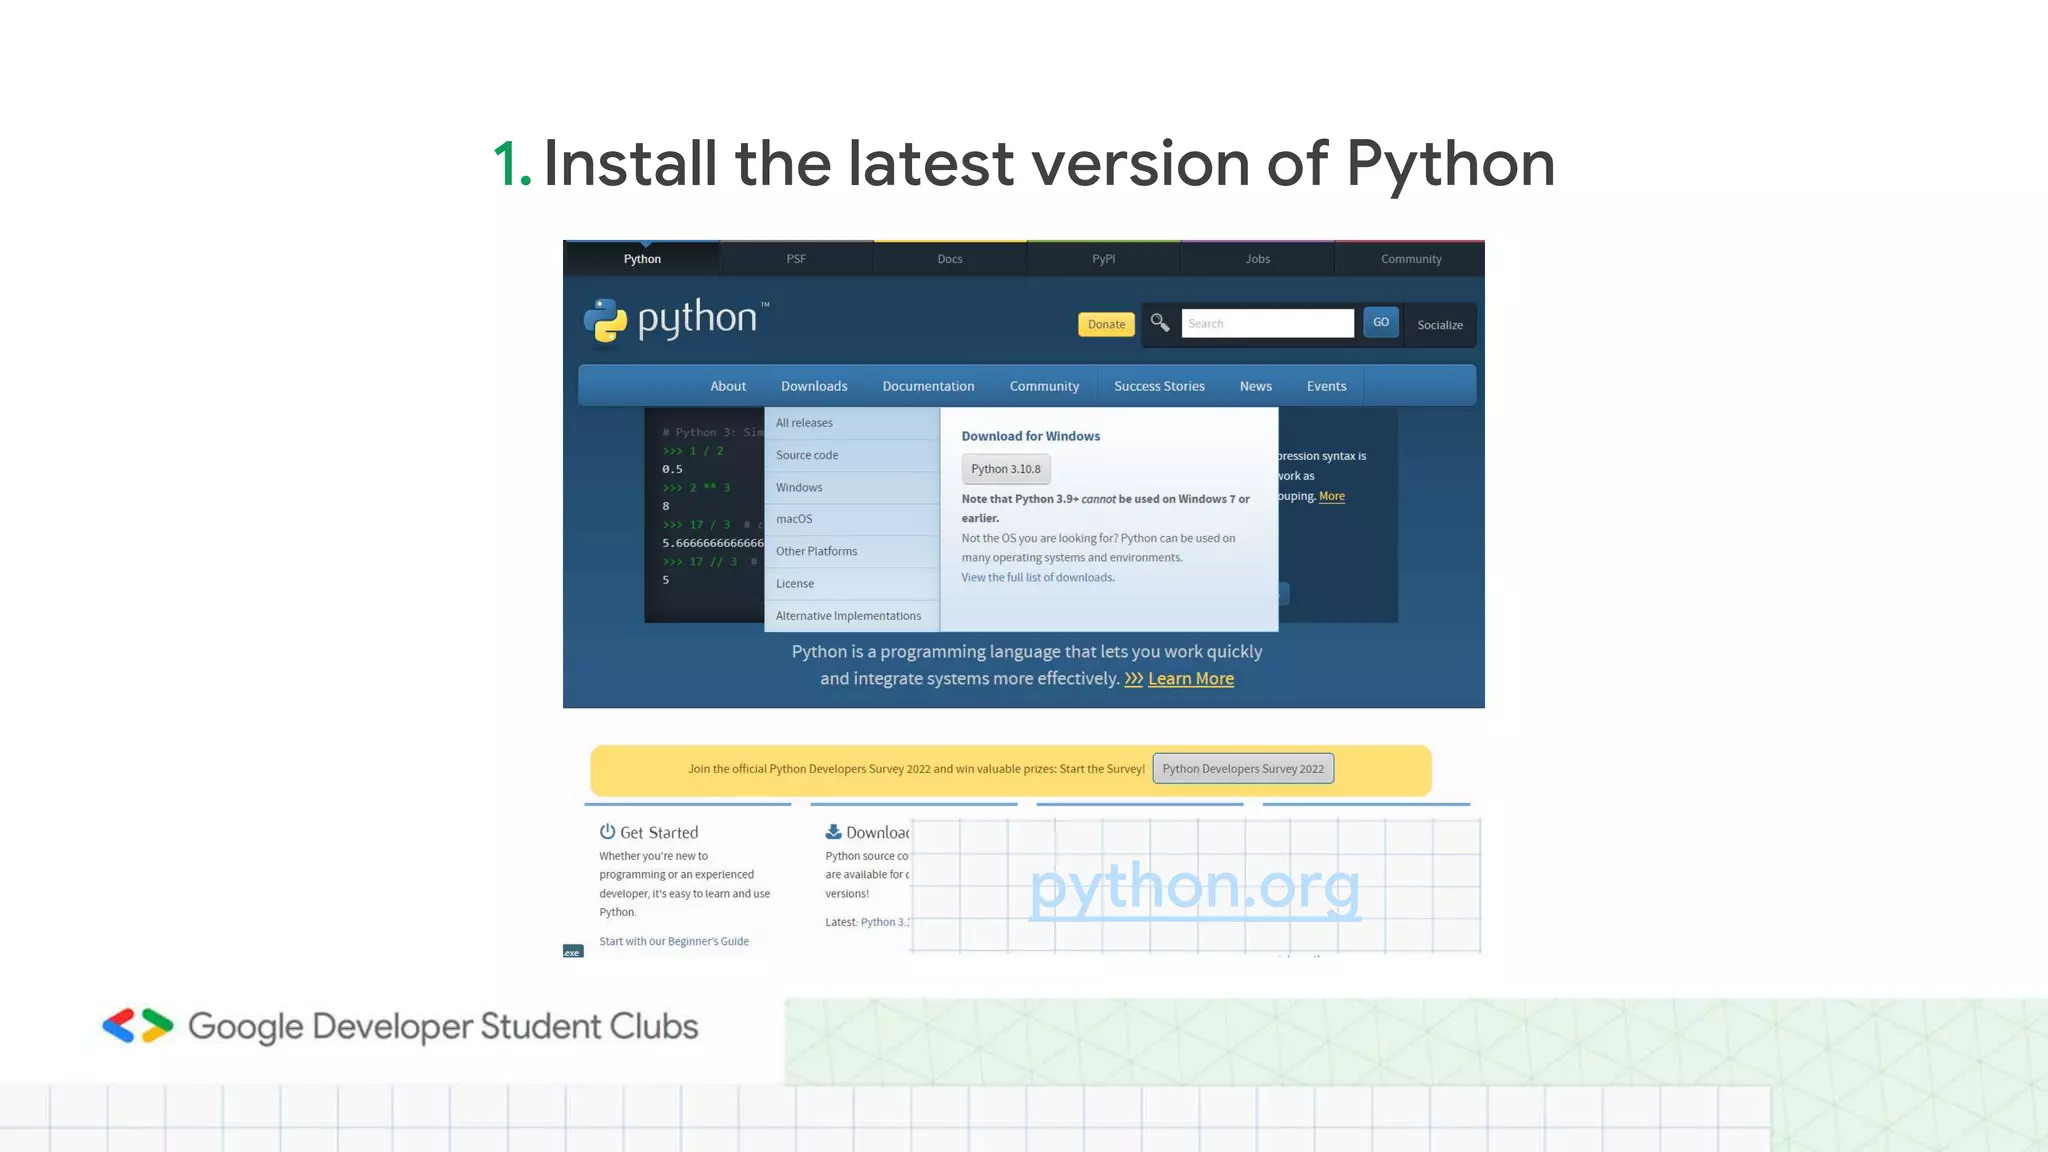Expand the Socialize menu
Screen dimensions: 2048x1152
[x=1439, y=325]
